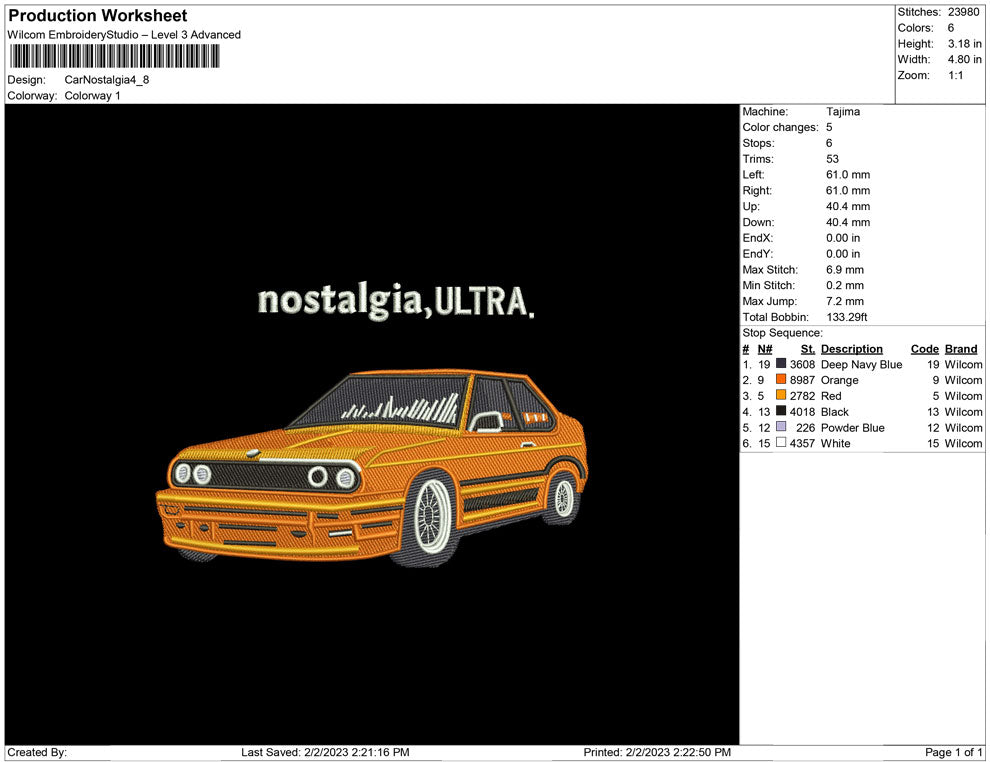The height and width of the screenshot is (762, 990).
Task: Select the White thread color swatch
Action: (781, 443)
